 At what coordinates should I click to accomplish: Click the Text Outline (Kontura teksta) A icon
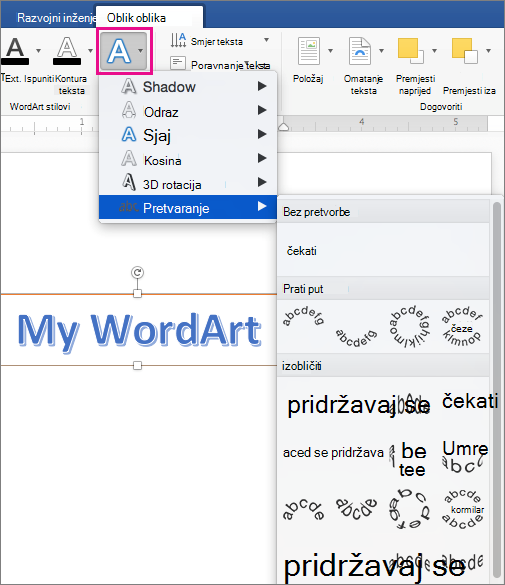[x=67, y=50]
